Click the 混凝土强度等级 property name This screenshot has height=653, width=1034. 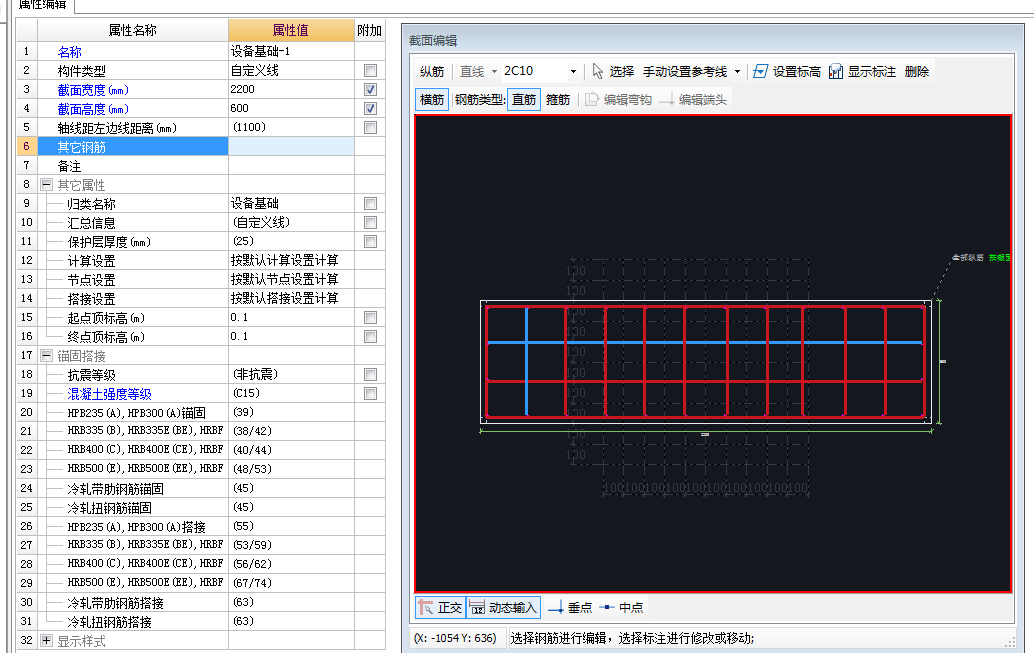[109, 394]
